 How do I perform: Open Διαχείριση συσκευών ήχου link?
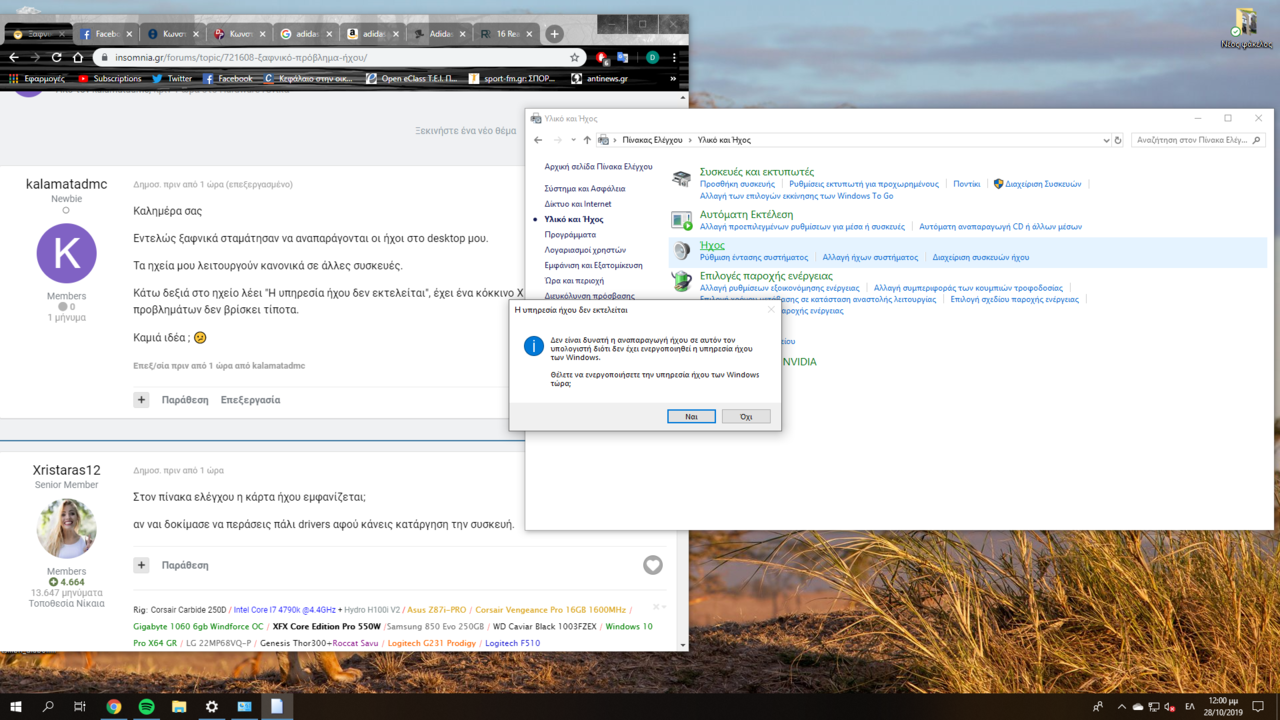coord(980,257)
